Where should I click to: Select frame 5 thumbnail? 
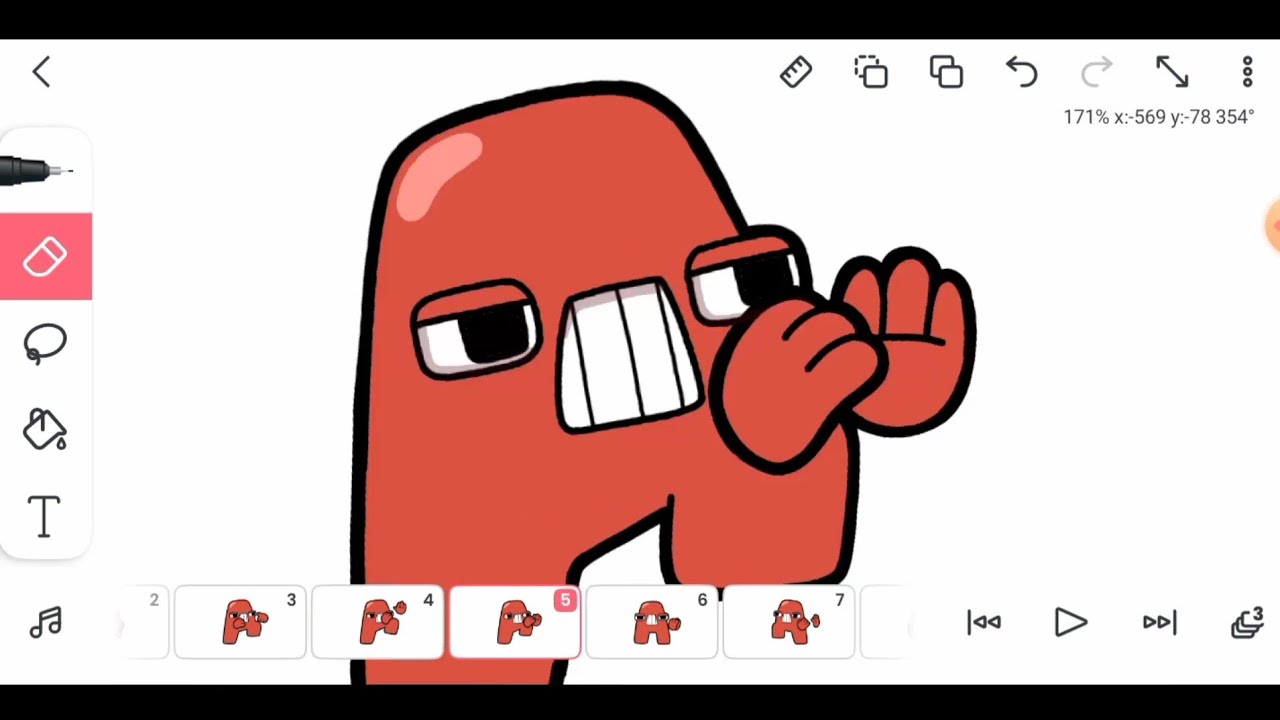pos(515,622)
